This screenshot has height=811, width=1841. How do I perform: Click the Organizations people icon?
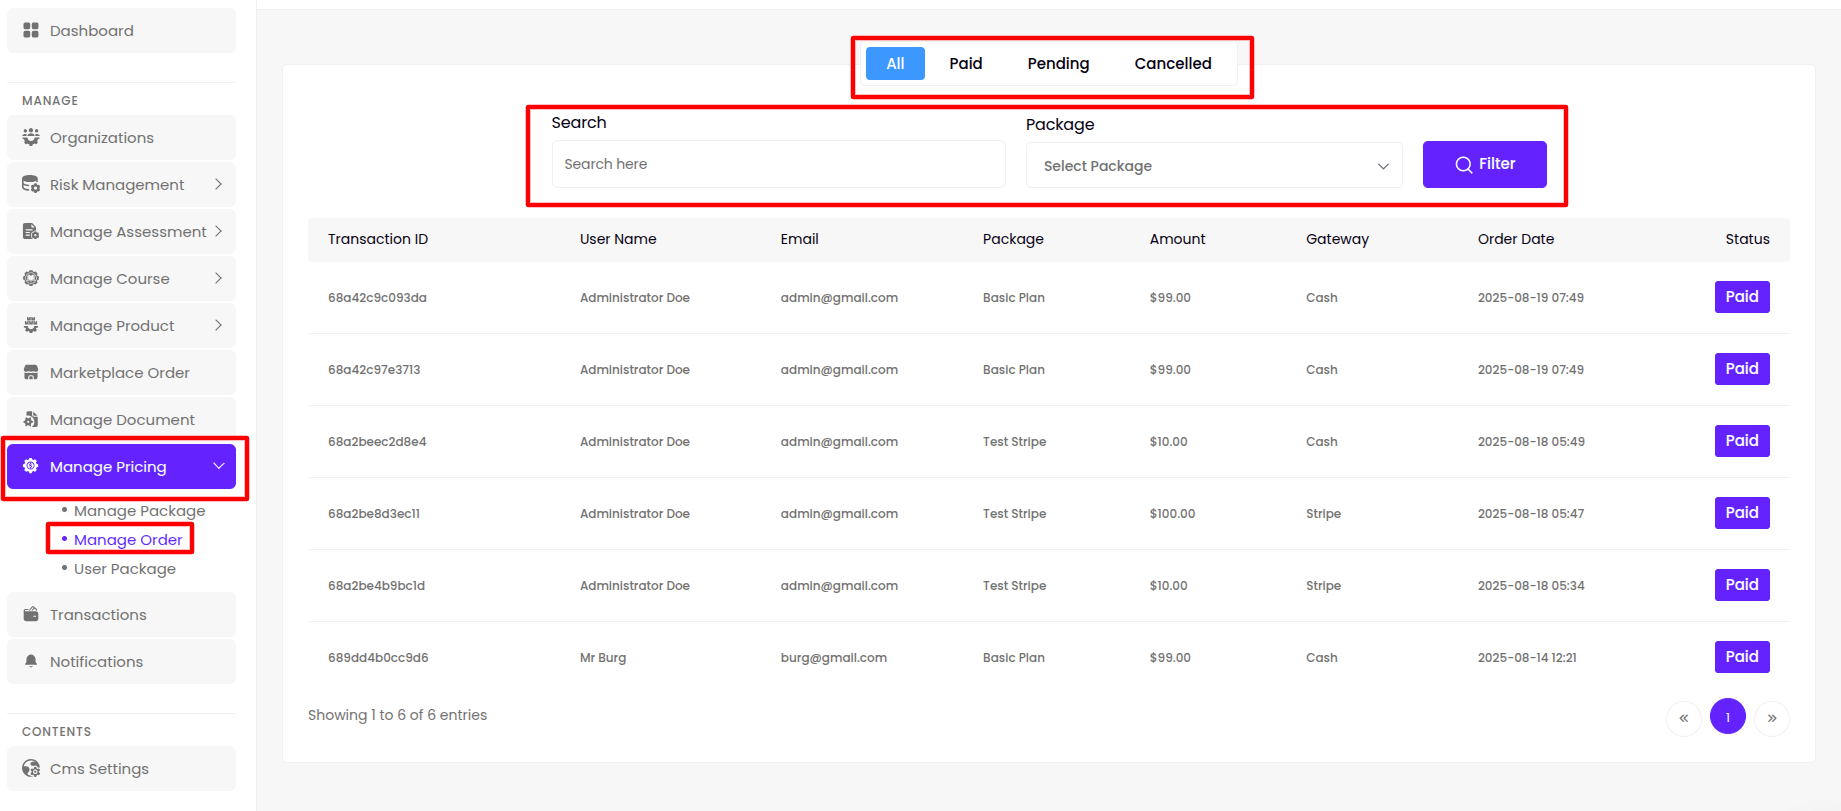[31, 137]
